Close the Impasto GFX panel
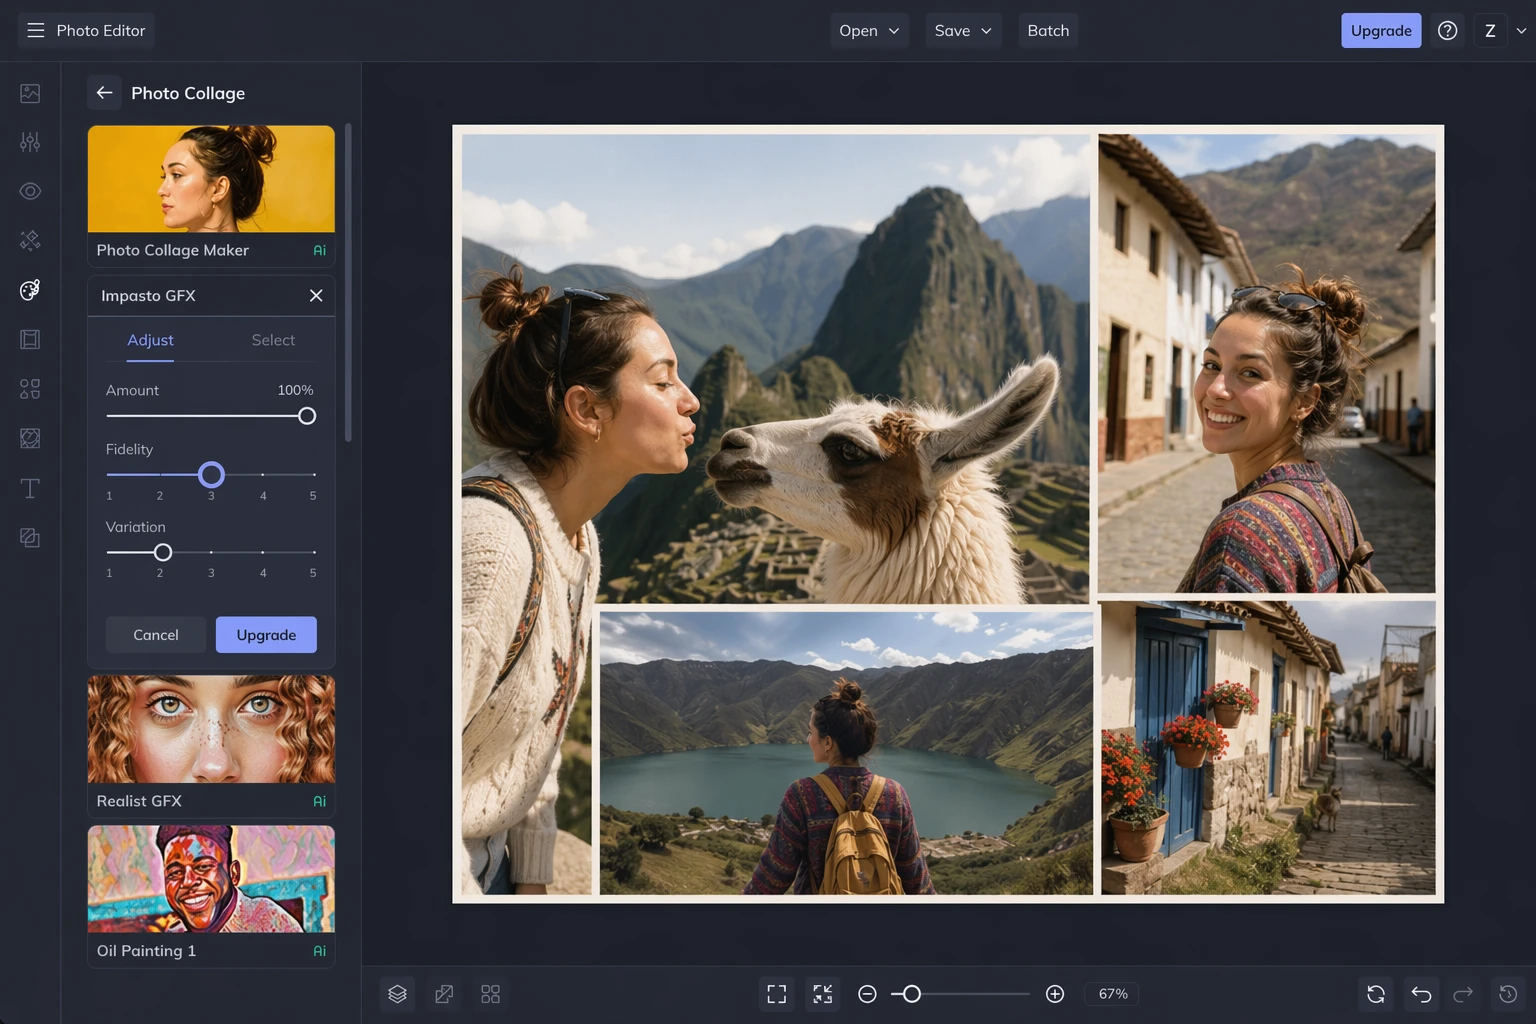Screen dimensions: 1536x1024 click(316, 296)
